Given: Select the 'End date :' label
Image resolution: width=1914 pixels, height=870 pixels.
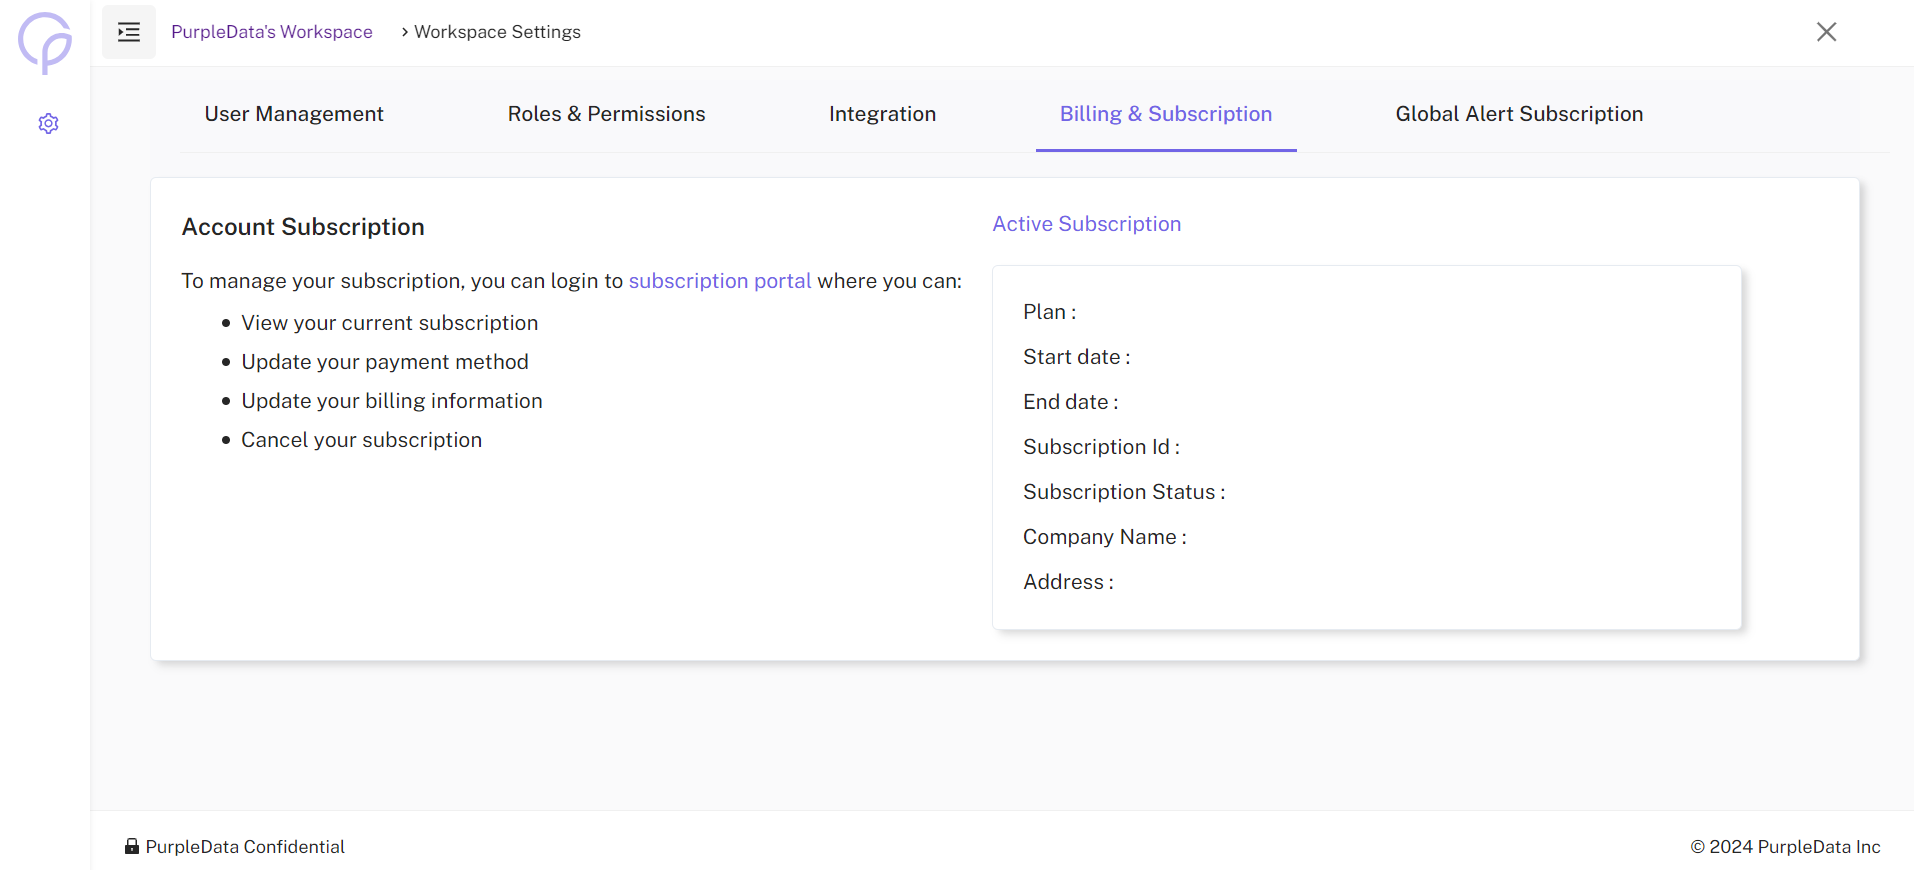Looking at the screenshot, I should [1071, 402].
